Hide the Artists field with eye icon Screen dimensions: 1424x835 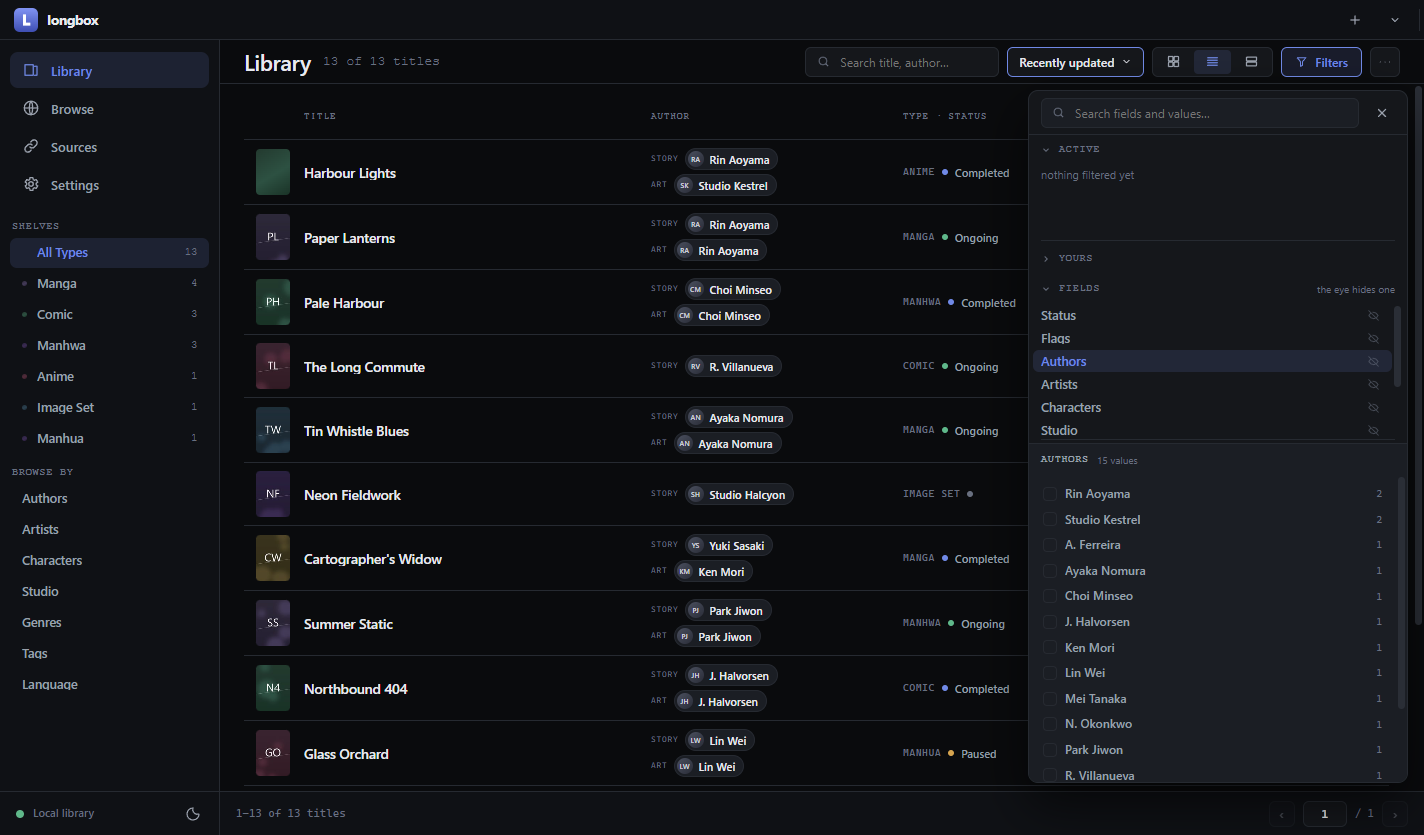1373,384
